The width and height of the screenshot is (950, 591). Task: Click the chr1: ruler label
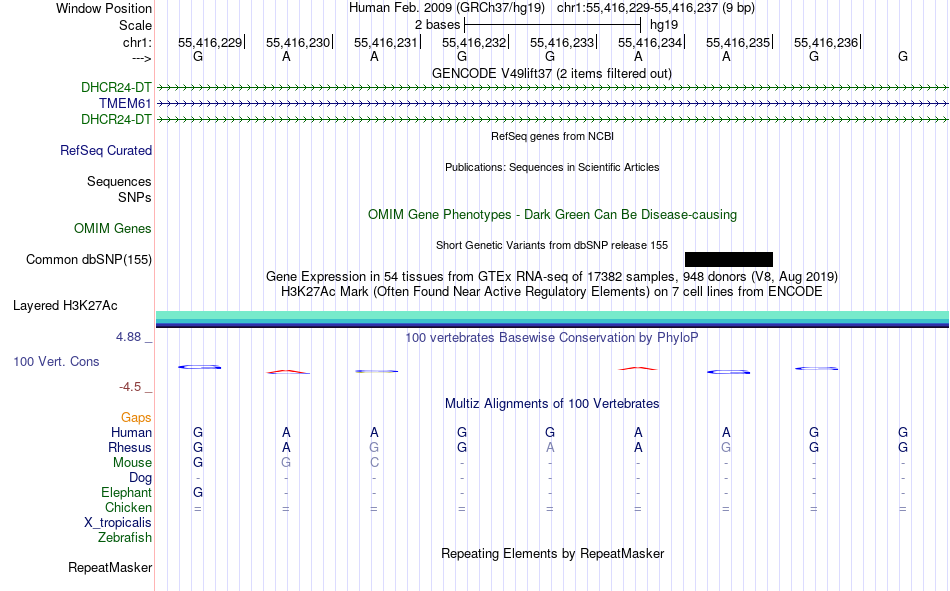137,42
